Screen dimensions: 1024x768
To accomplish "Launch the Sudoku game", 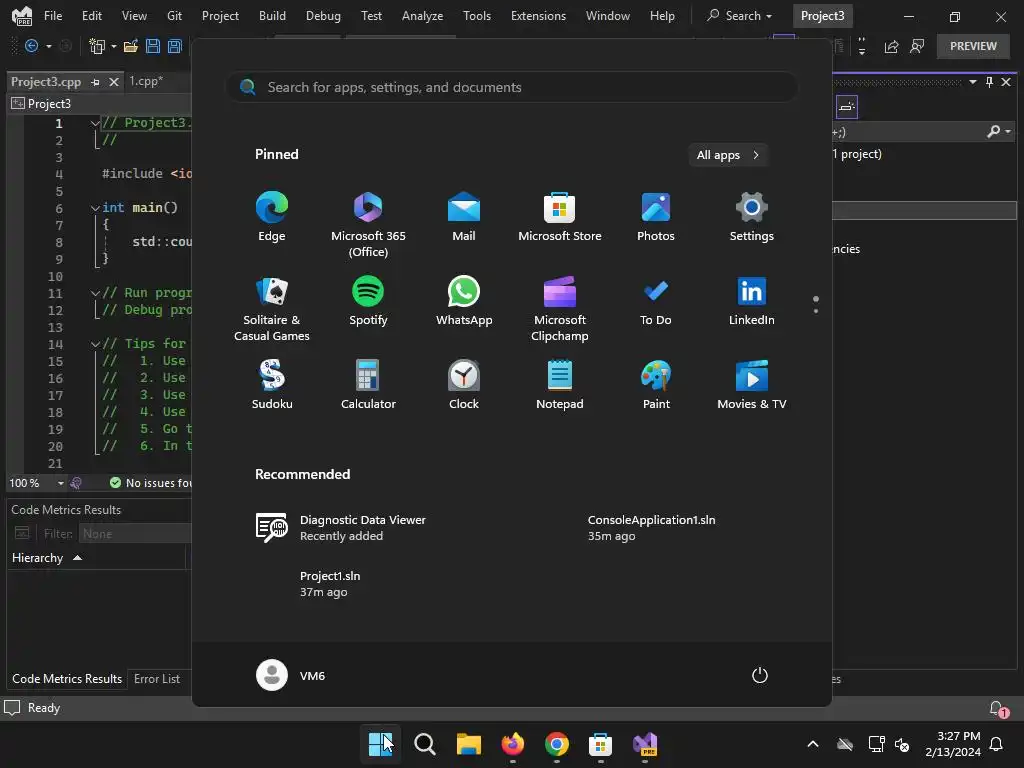I will (x=272, y=385).
